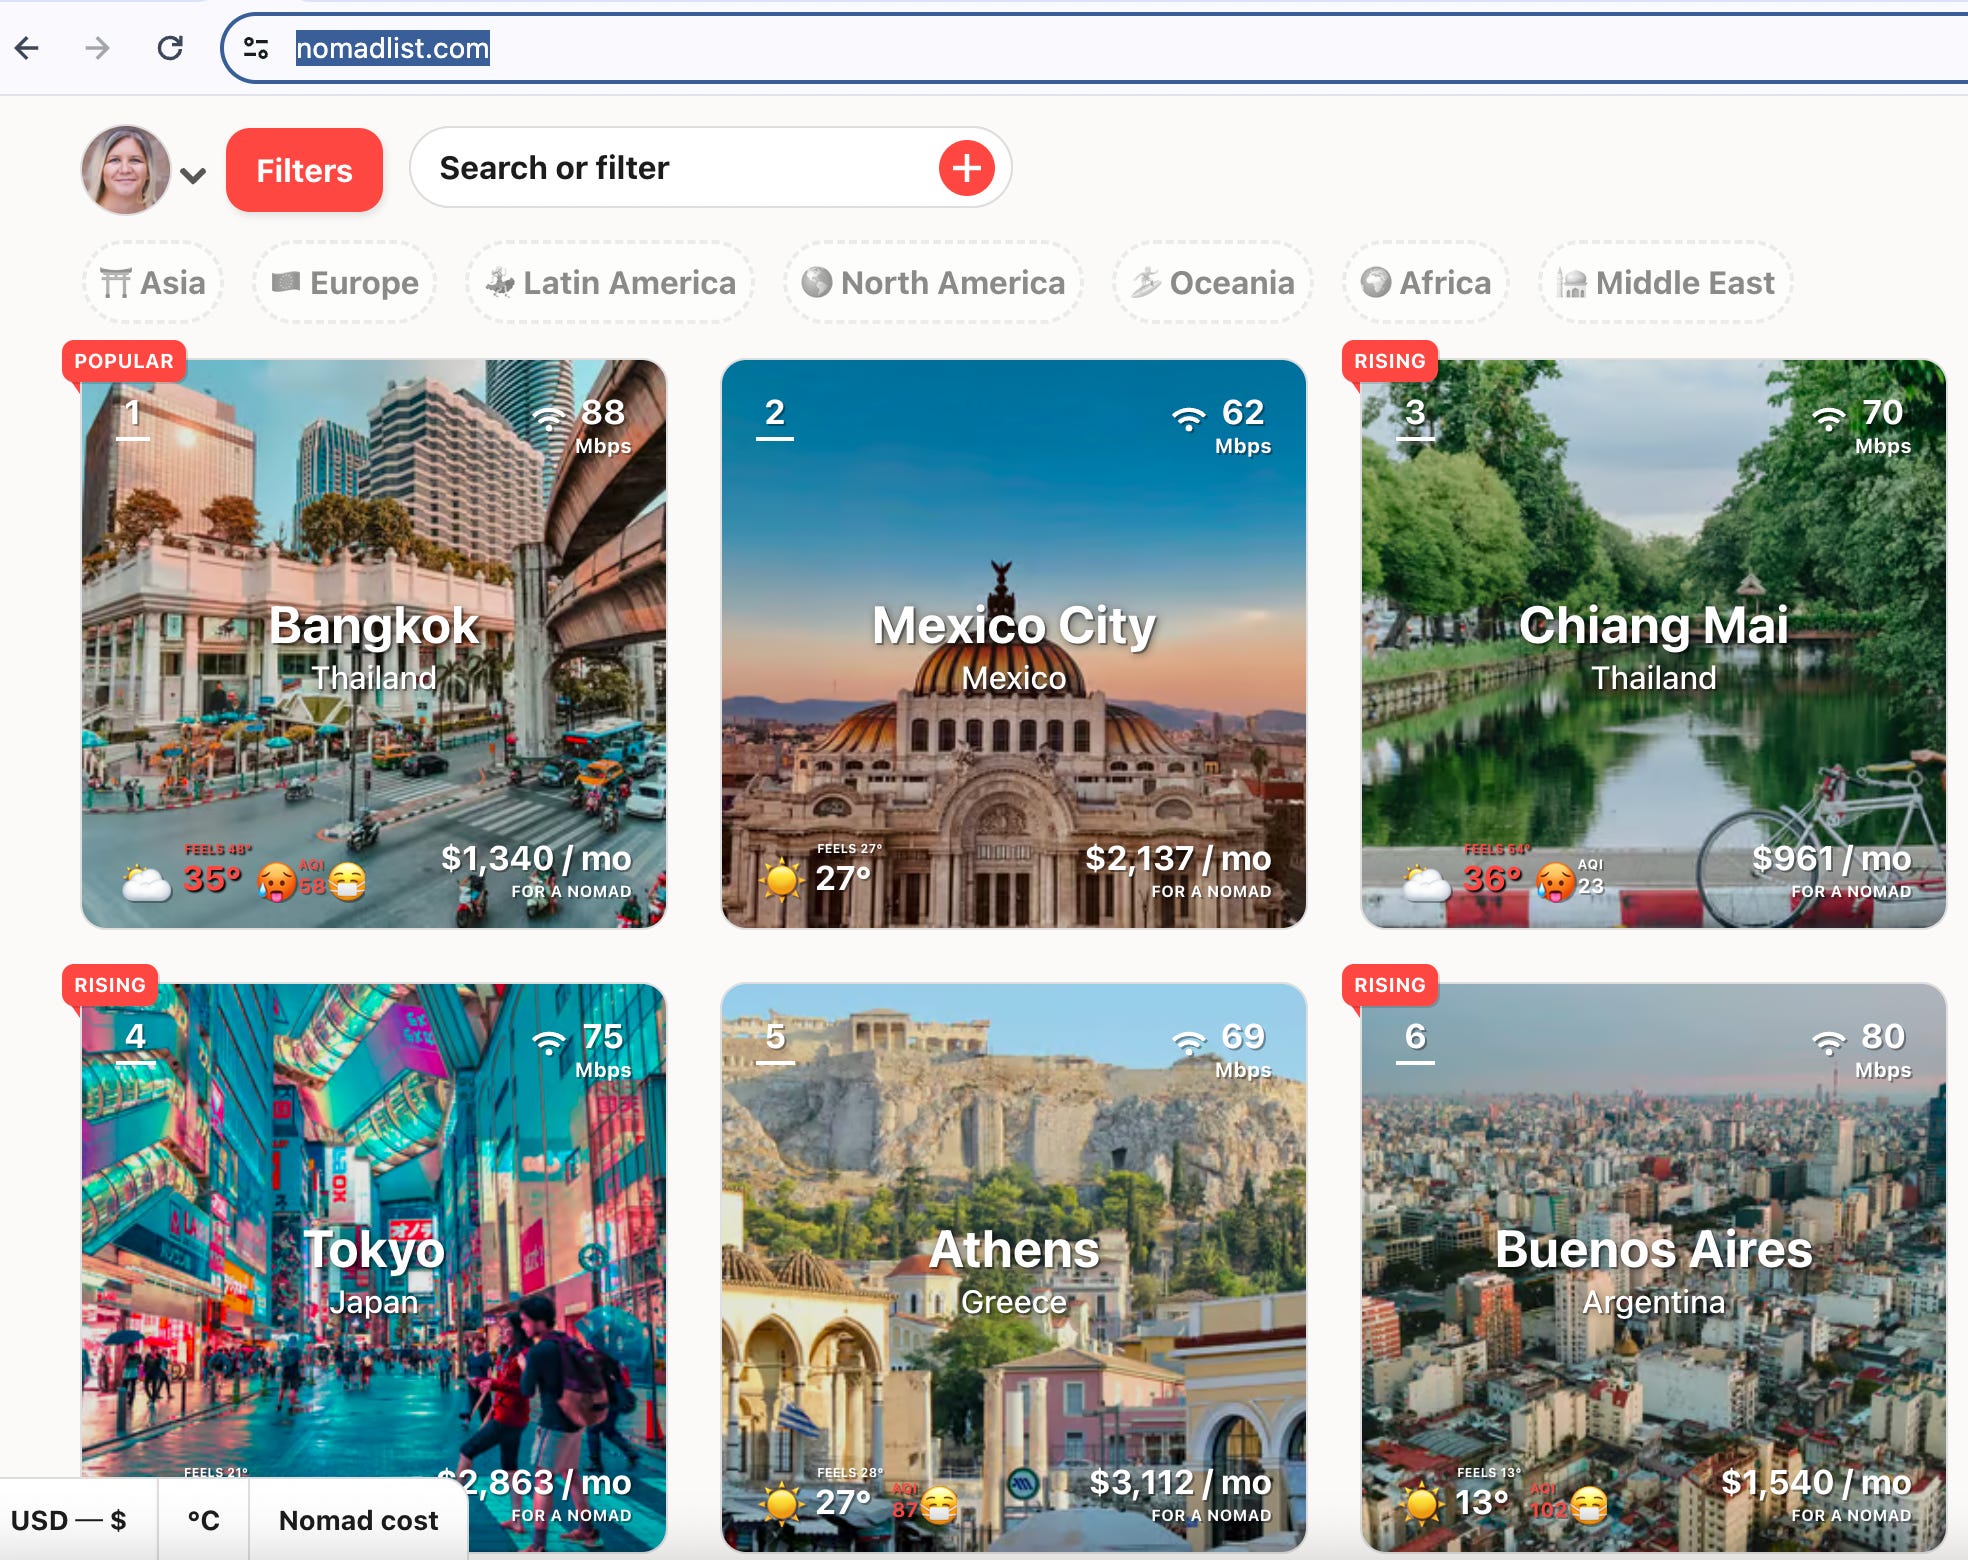Toggle the Europe region filter
1968x1560 pixels.
(x=345, y=283)
